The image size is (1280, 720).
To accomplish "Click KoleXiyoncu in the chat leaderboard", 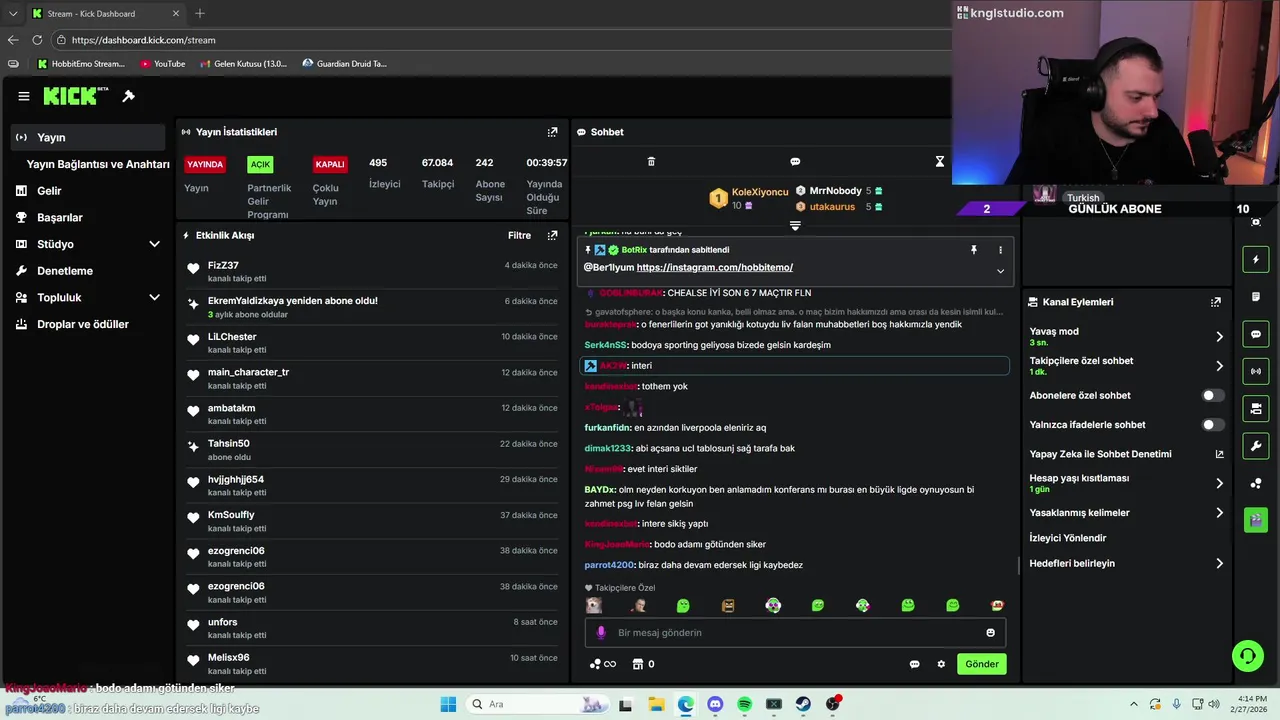I will [760, 192].
